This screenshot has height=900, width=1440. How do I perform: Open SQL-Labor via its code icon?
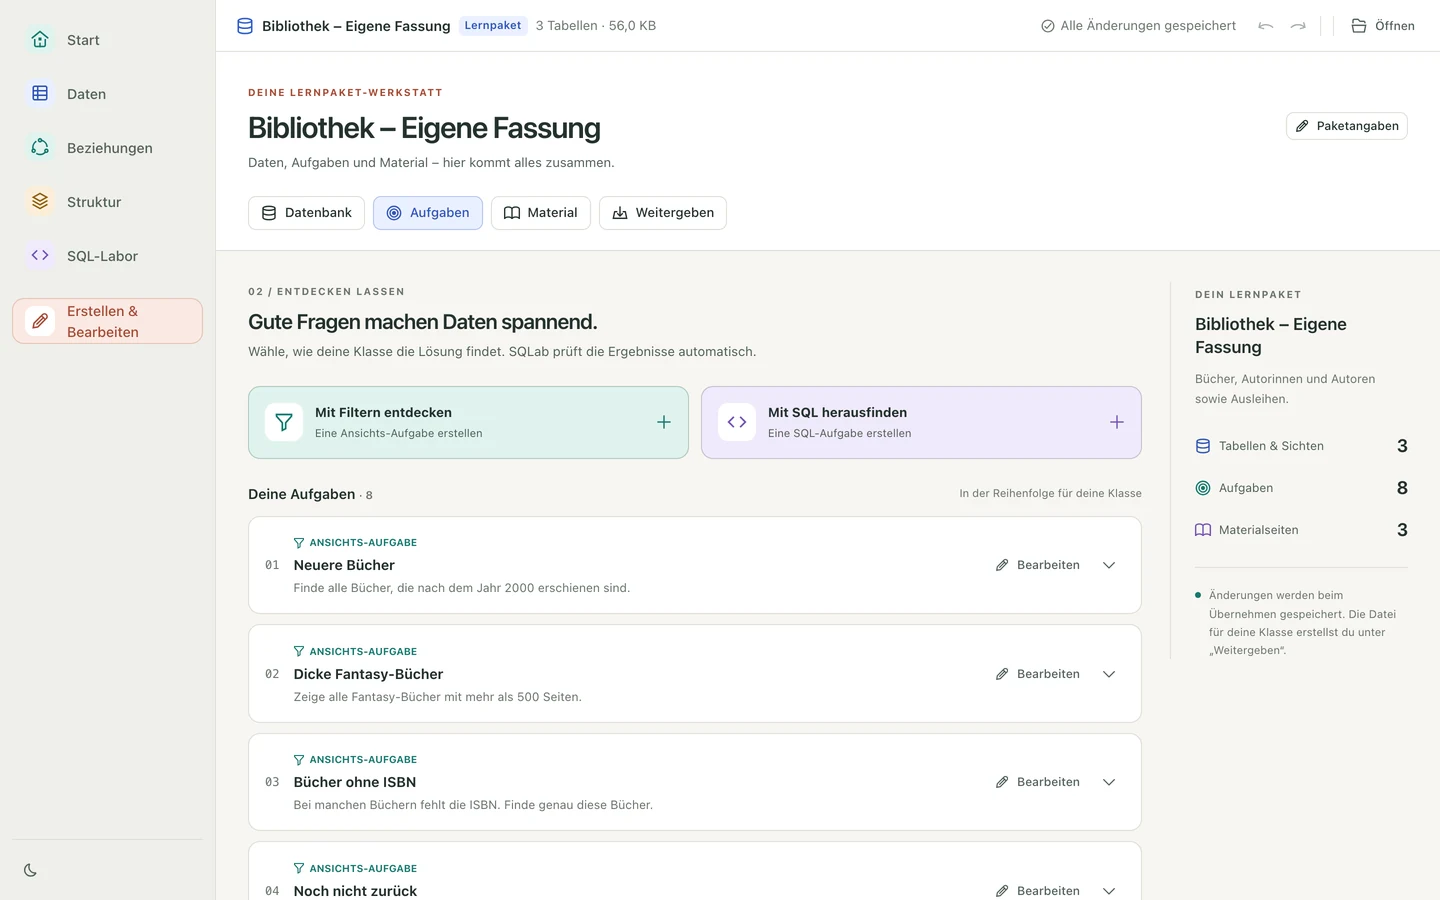pos(40,255)
